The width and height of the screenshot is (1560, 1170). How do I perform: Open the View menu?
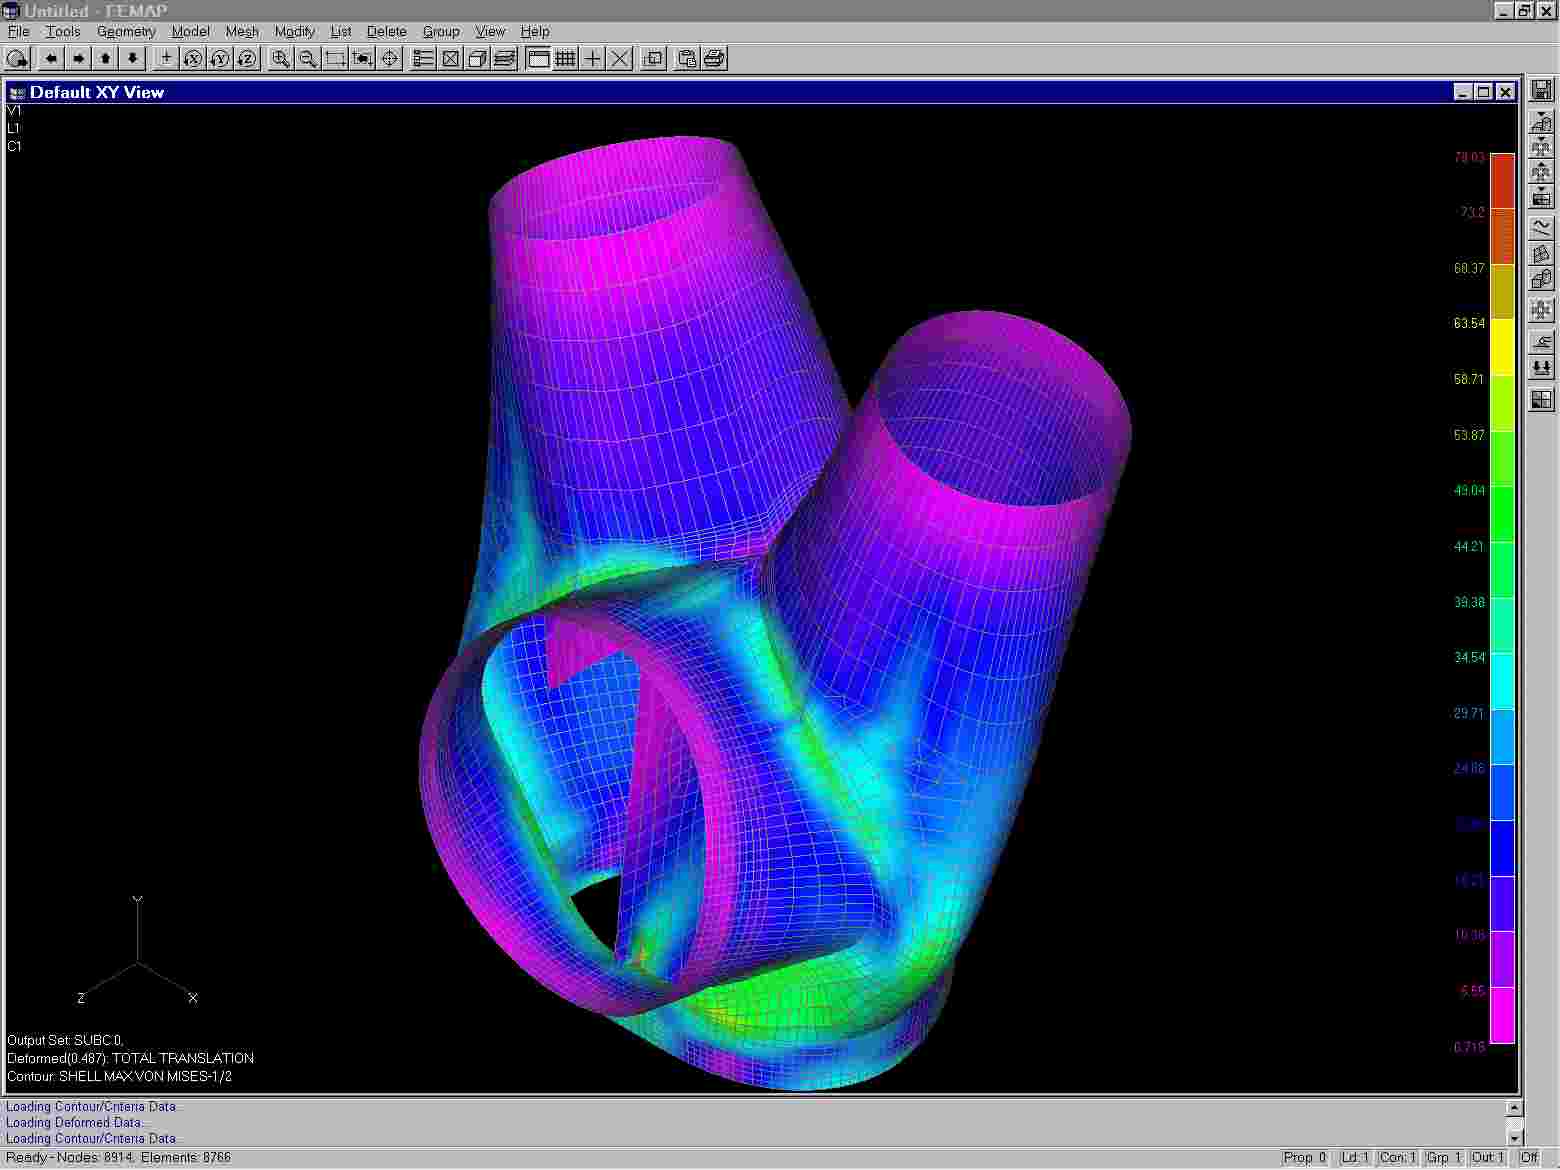(490, 31)
